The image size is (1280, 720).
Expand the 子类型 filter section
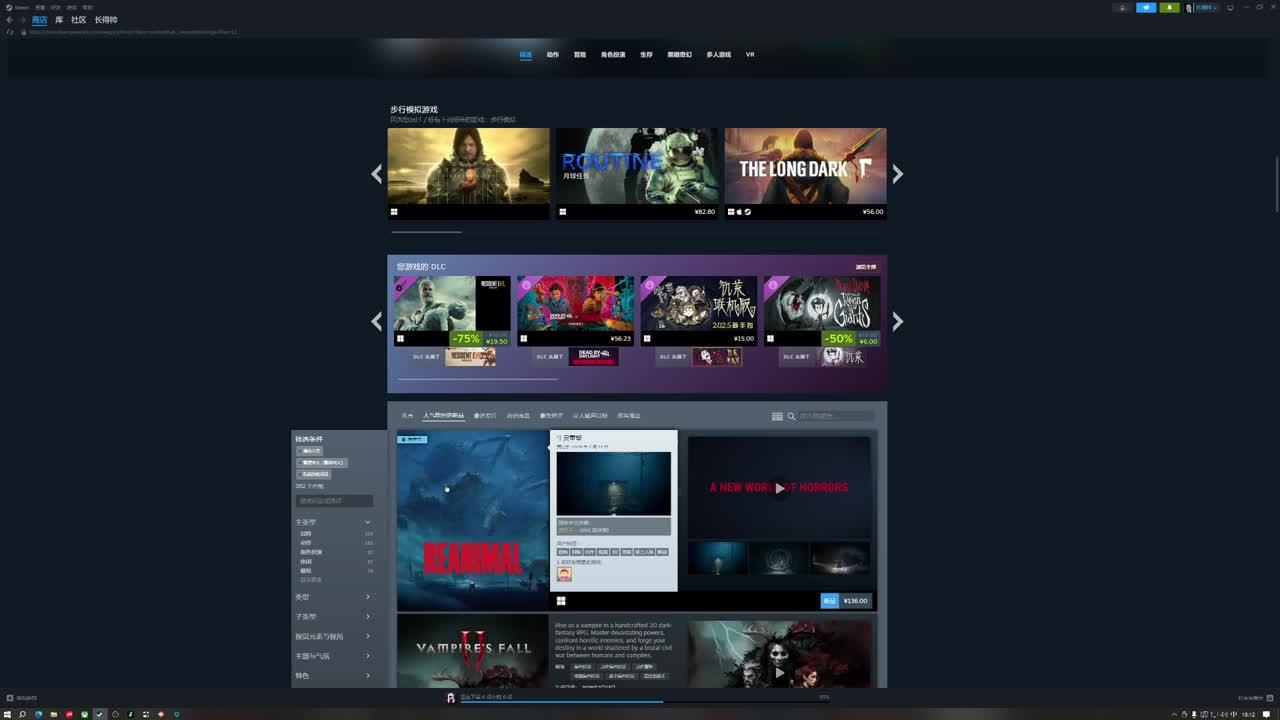click(x=333, y=616)
